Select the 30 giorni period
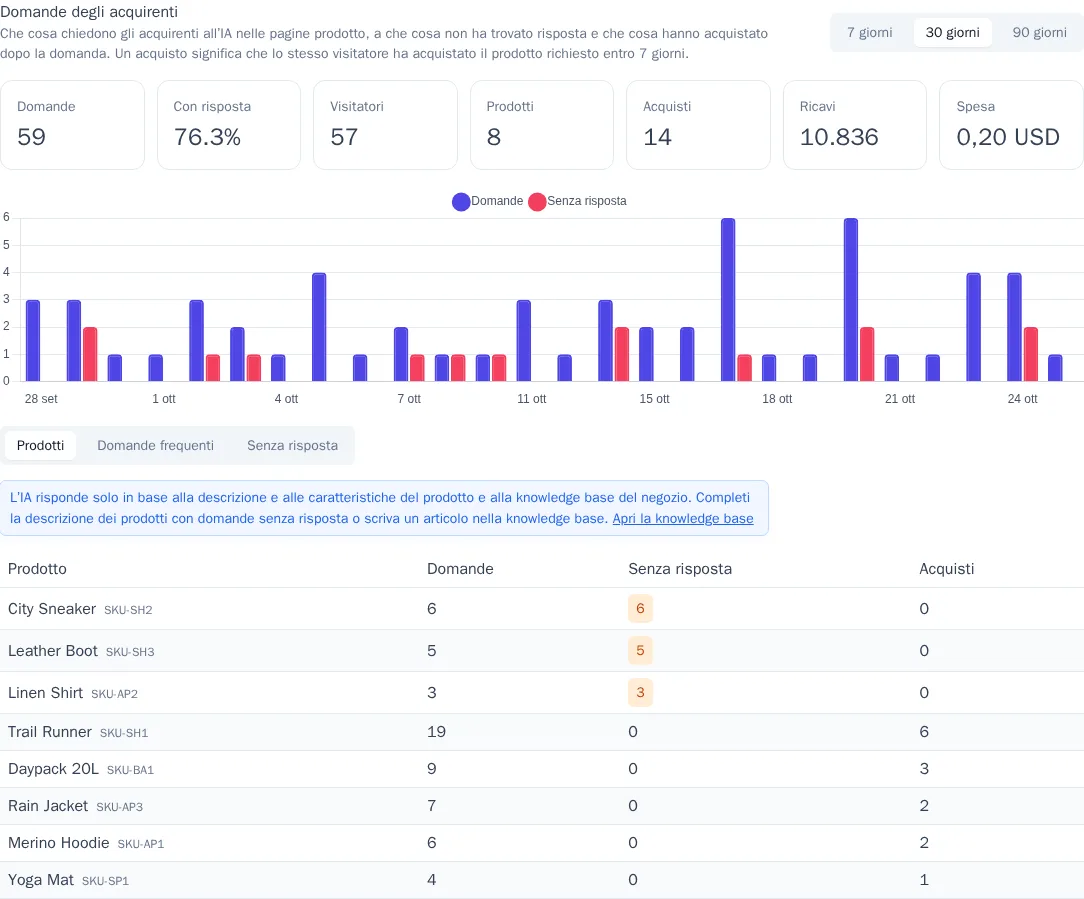The height and width of the screenshot is (899, 1084). (x=952, y=33)
